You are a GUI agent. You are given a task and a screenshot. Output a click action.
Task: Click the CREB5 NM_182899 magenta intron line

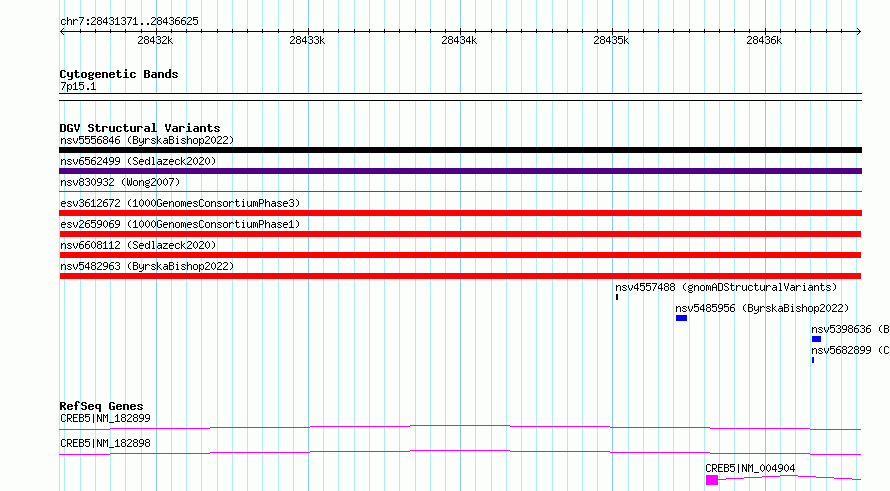pos(460,427)
